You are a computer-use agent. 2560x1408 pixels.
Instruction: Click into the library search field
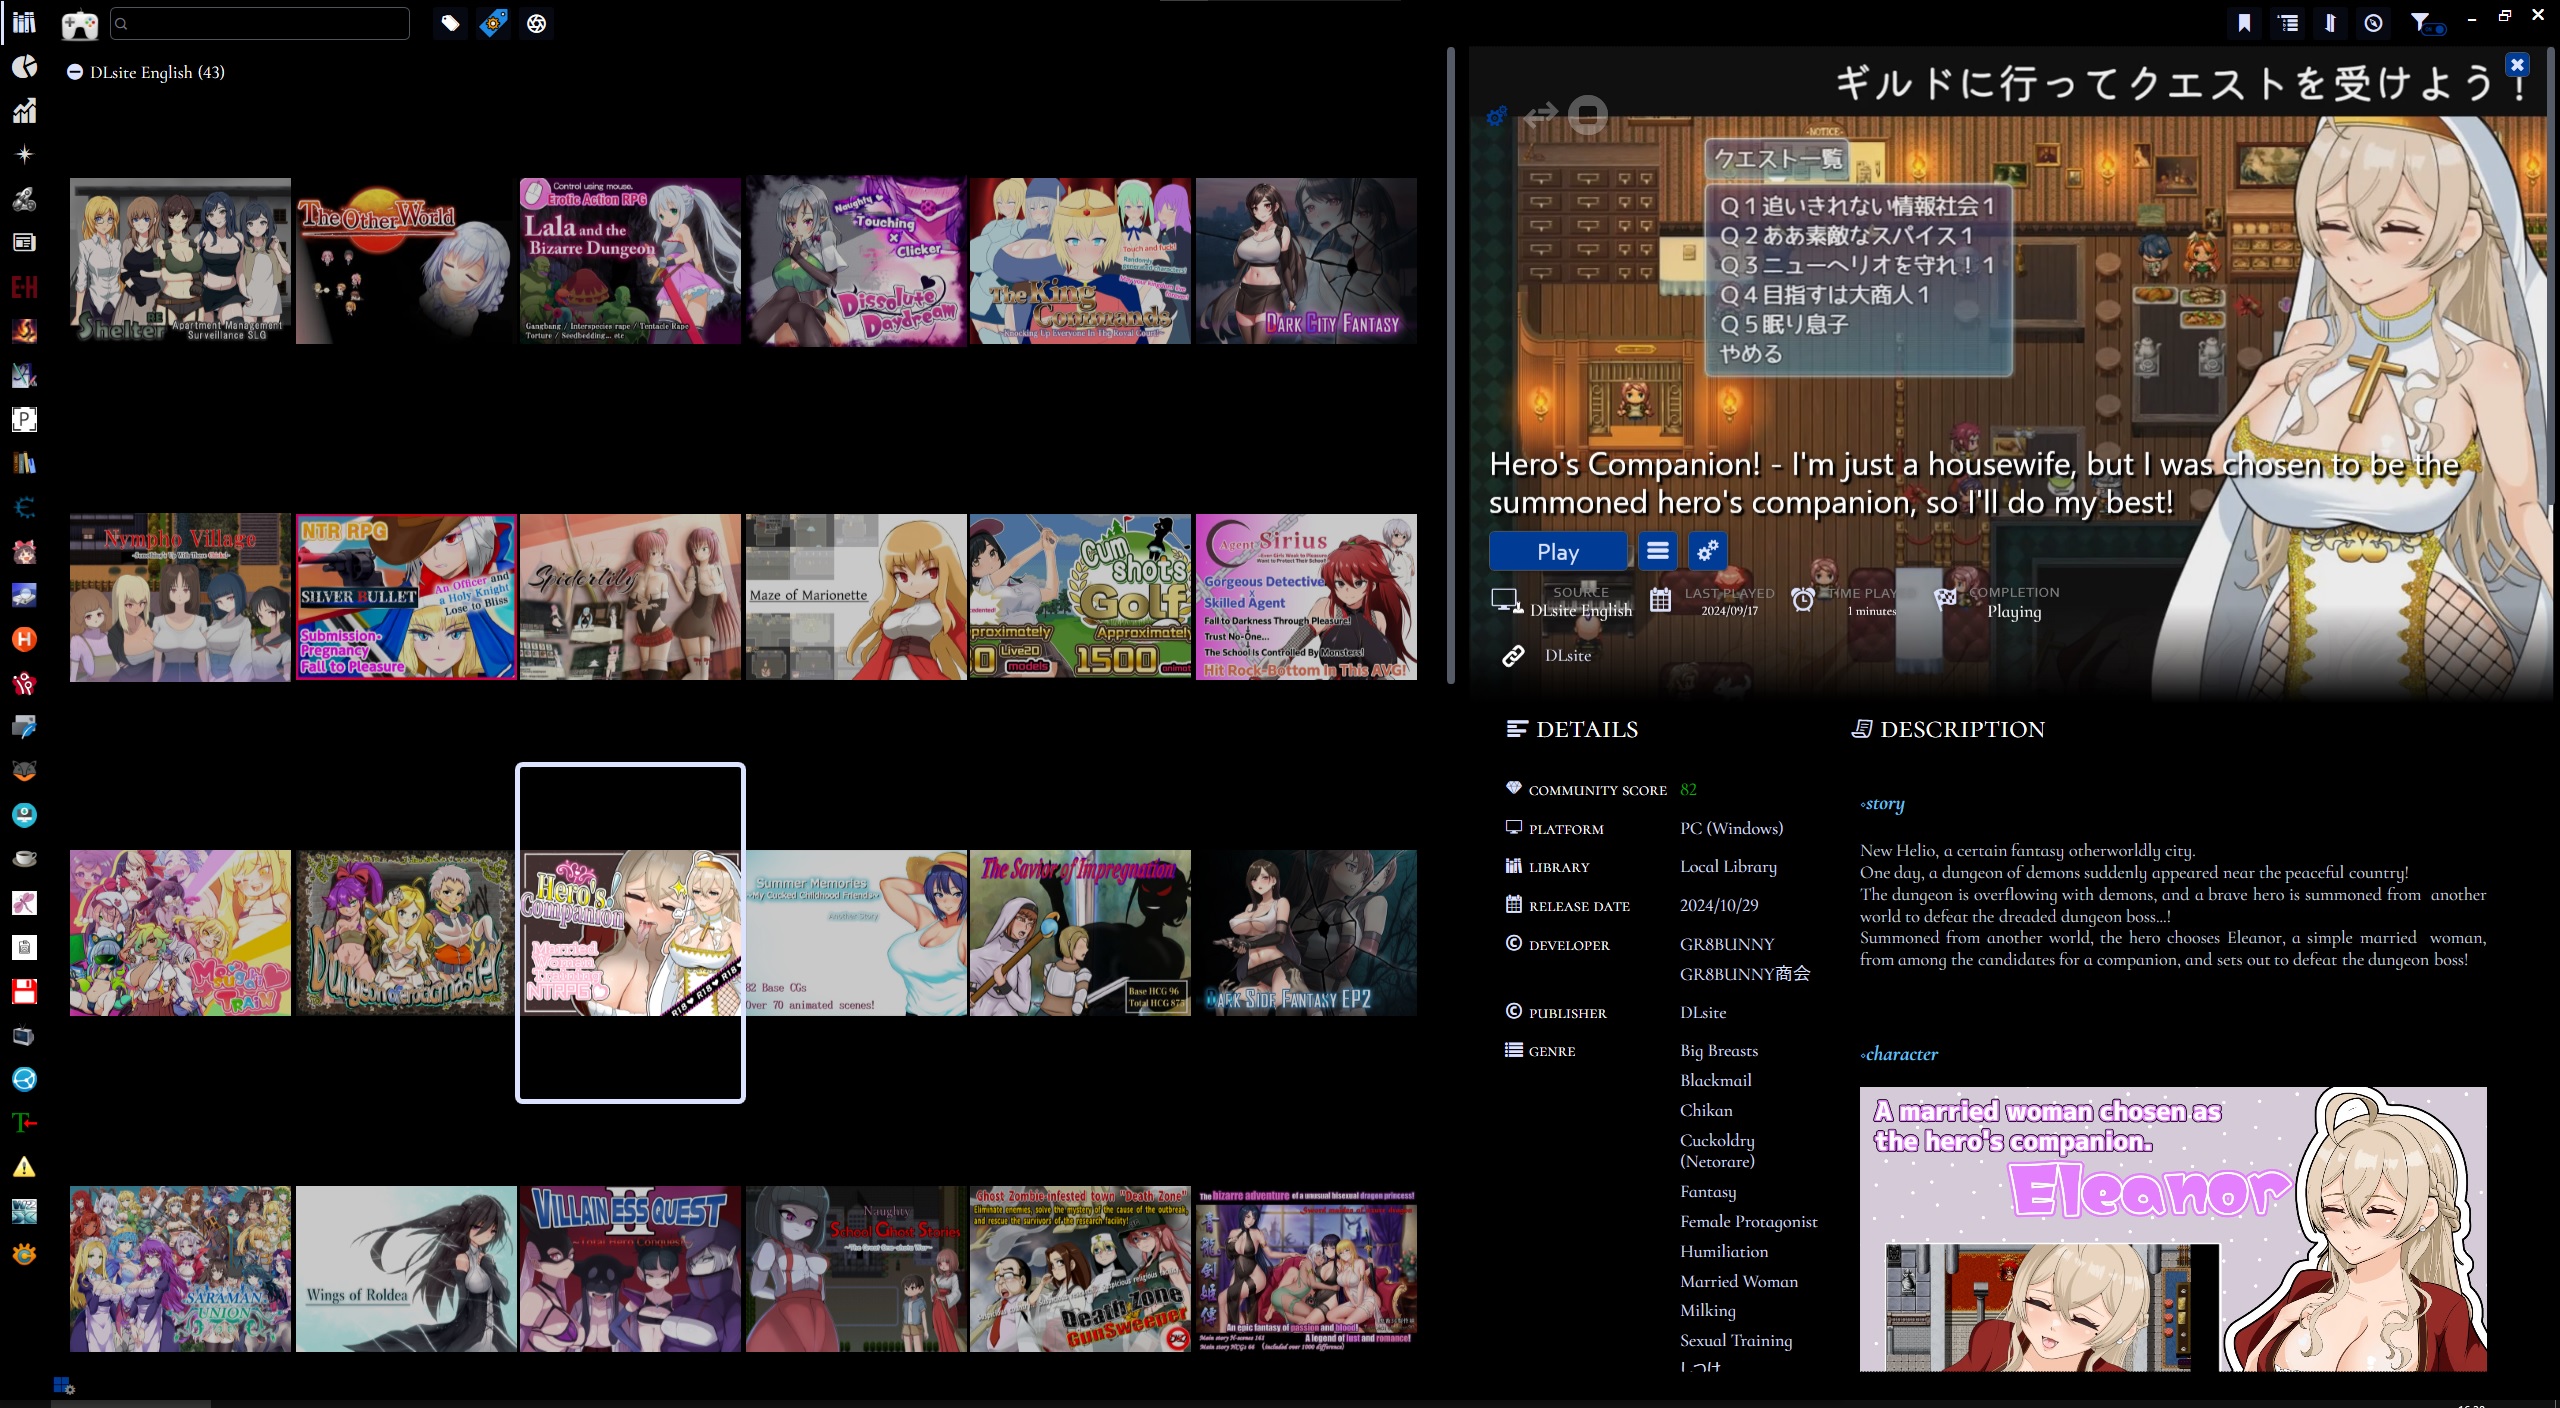click(x=260, y=23)
